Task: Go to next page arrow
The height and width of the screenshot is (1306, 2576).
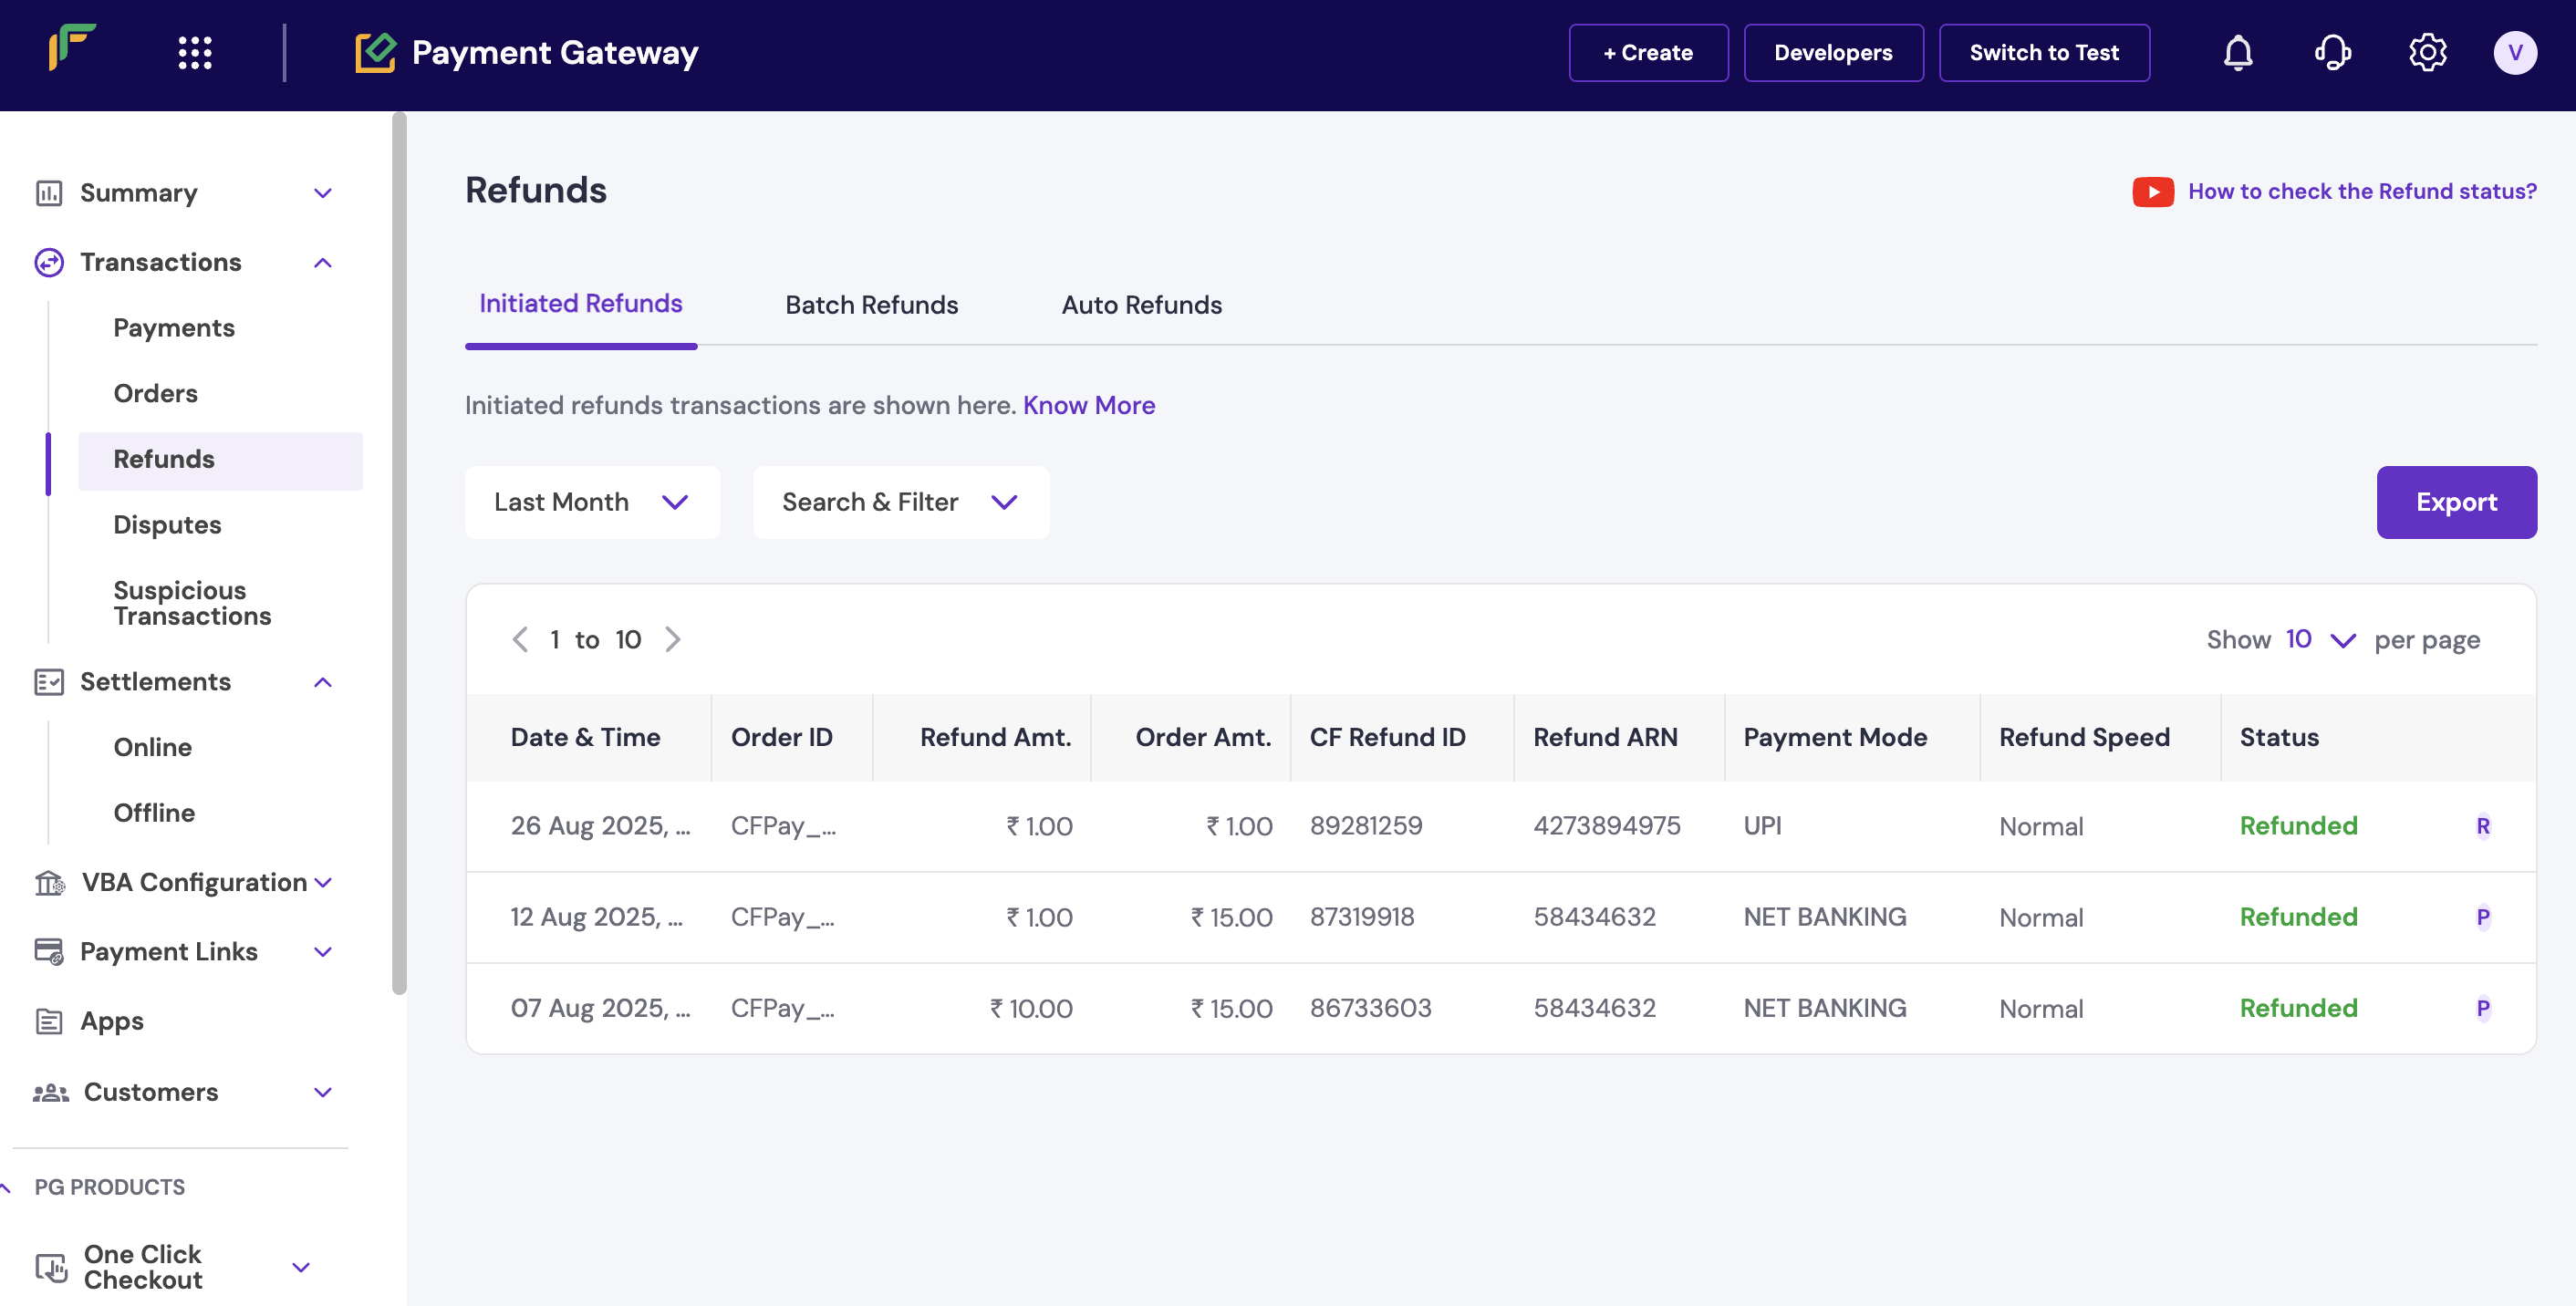Action: [x=673, y=640]
